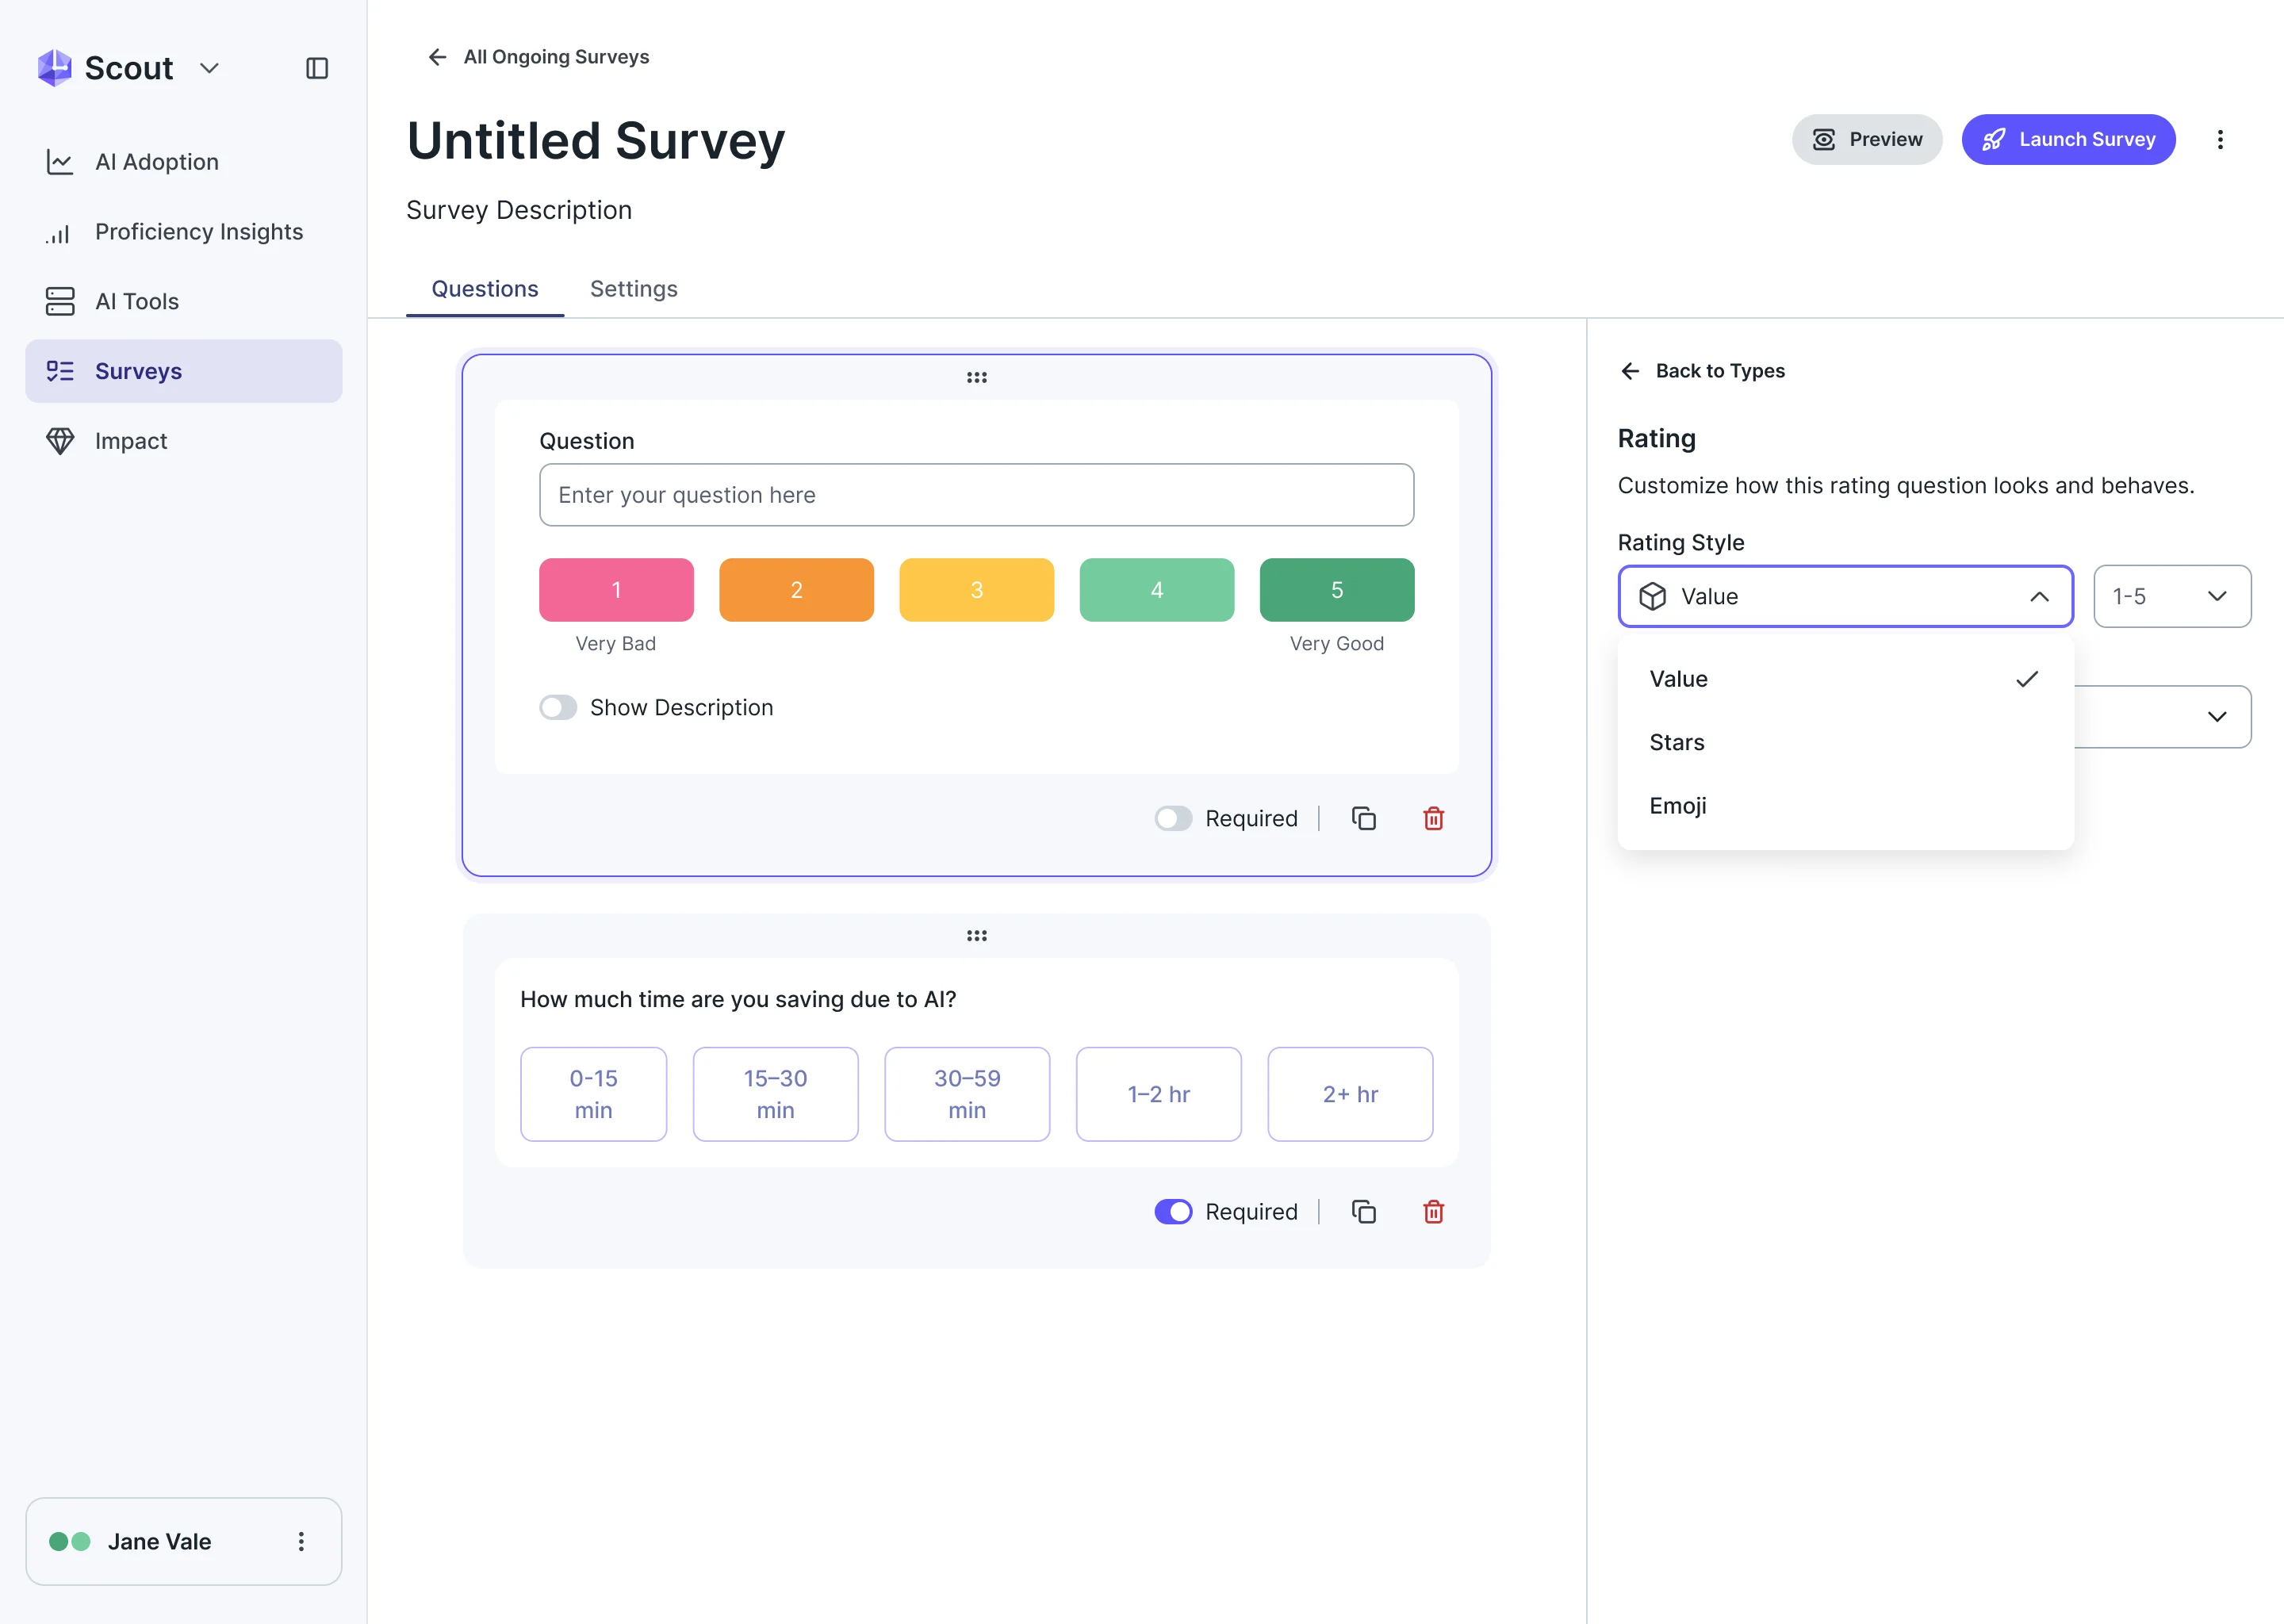Image resolution: width=2284 pixels, height=1624 pixels.
Task: Switch to the Settings tab
Action: coord(634,289)
